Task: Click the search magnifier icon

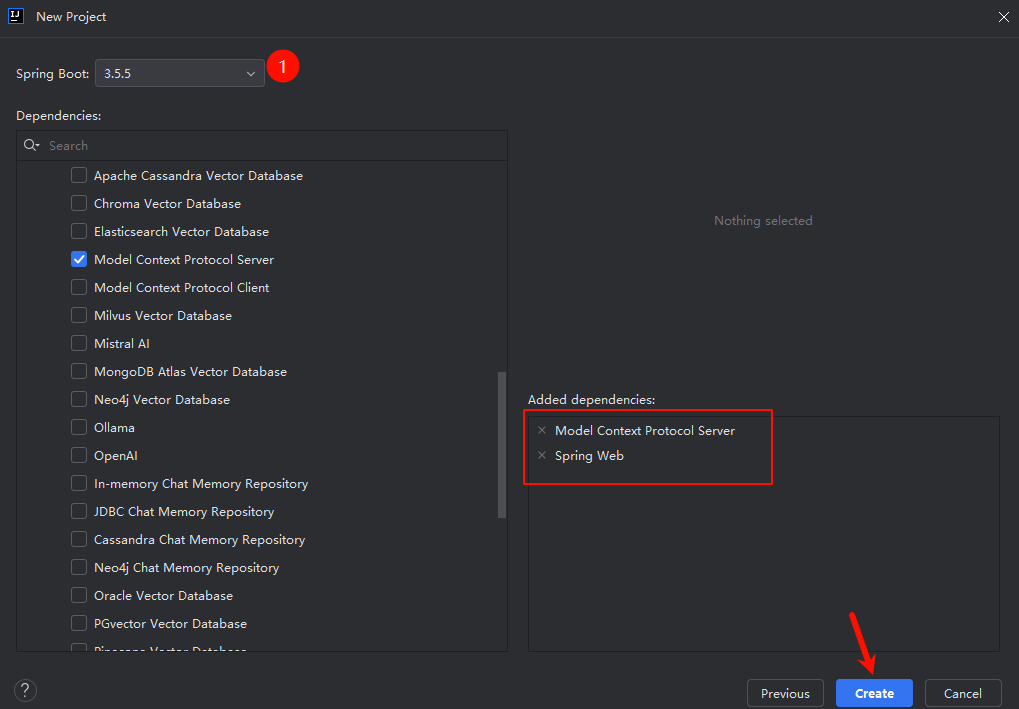Action: (31, 145)
